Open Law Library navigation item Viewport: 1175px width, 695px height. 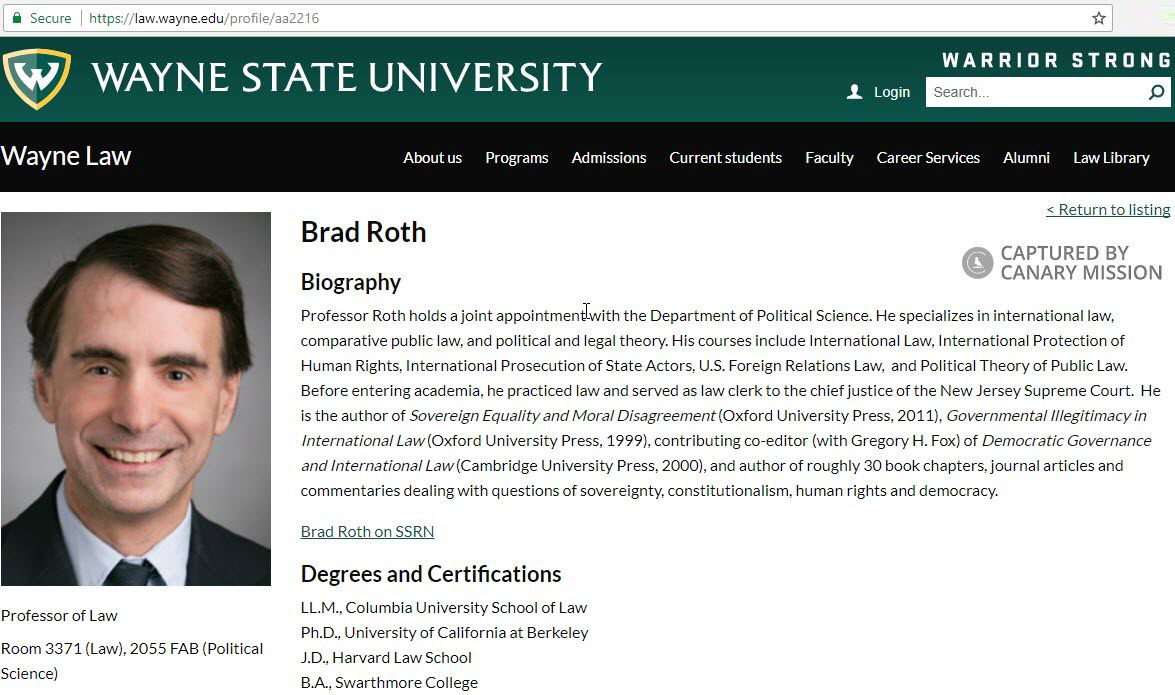[x=1111, y=157]
